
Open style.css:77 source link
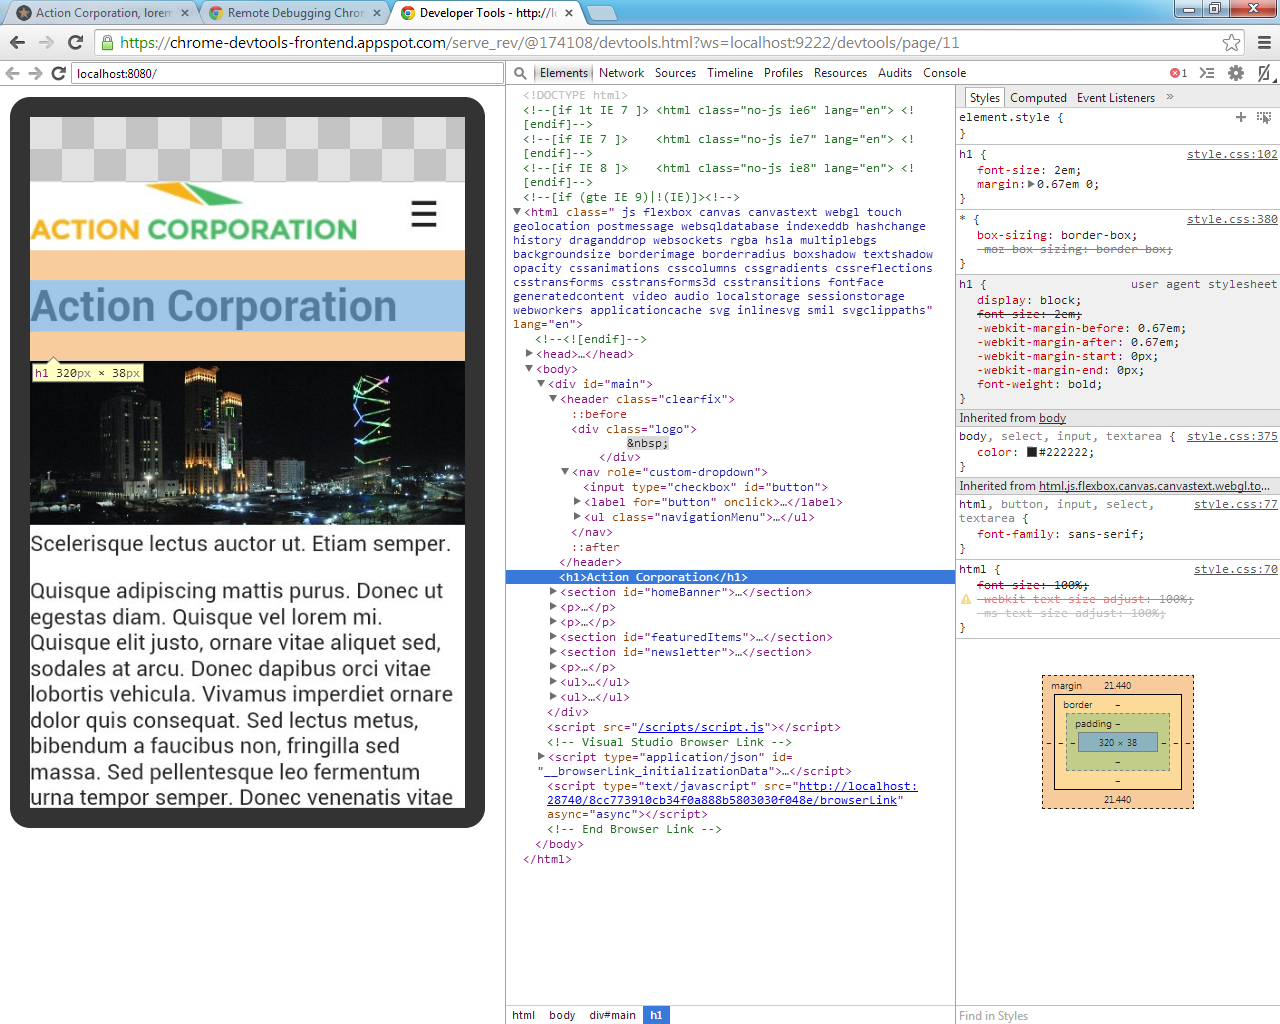coord(1235,504)
